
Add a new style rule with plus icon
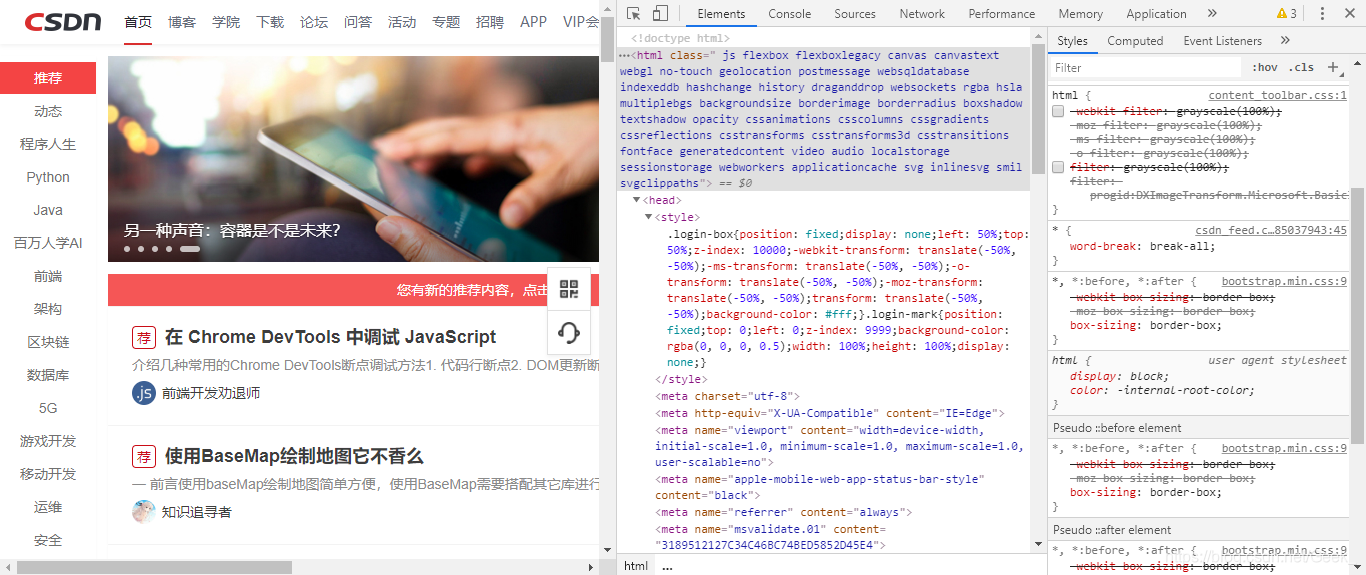coord(1332,67)
